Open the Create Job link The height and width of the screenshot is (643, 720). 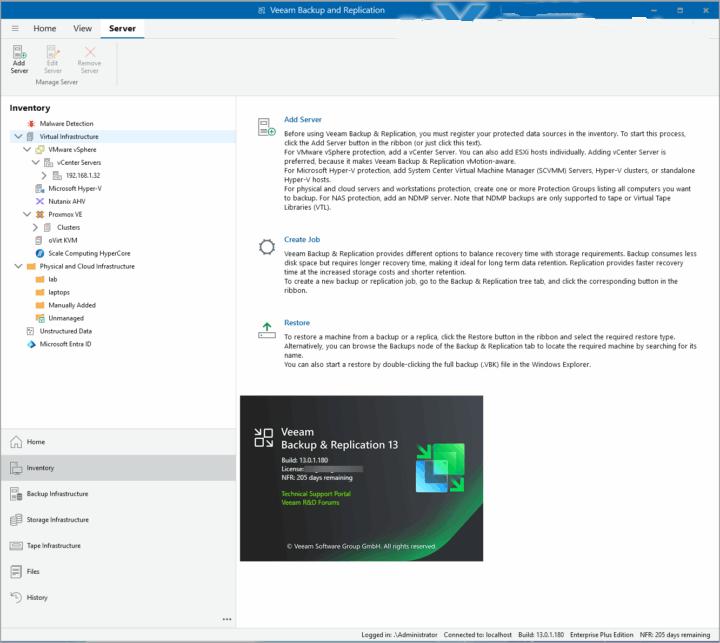click(302, 239)
